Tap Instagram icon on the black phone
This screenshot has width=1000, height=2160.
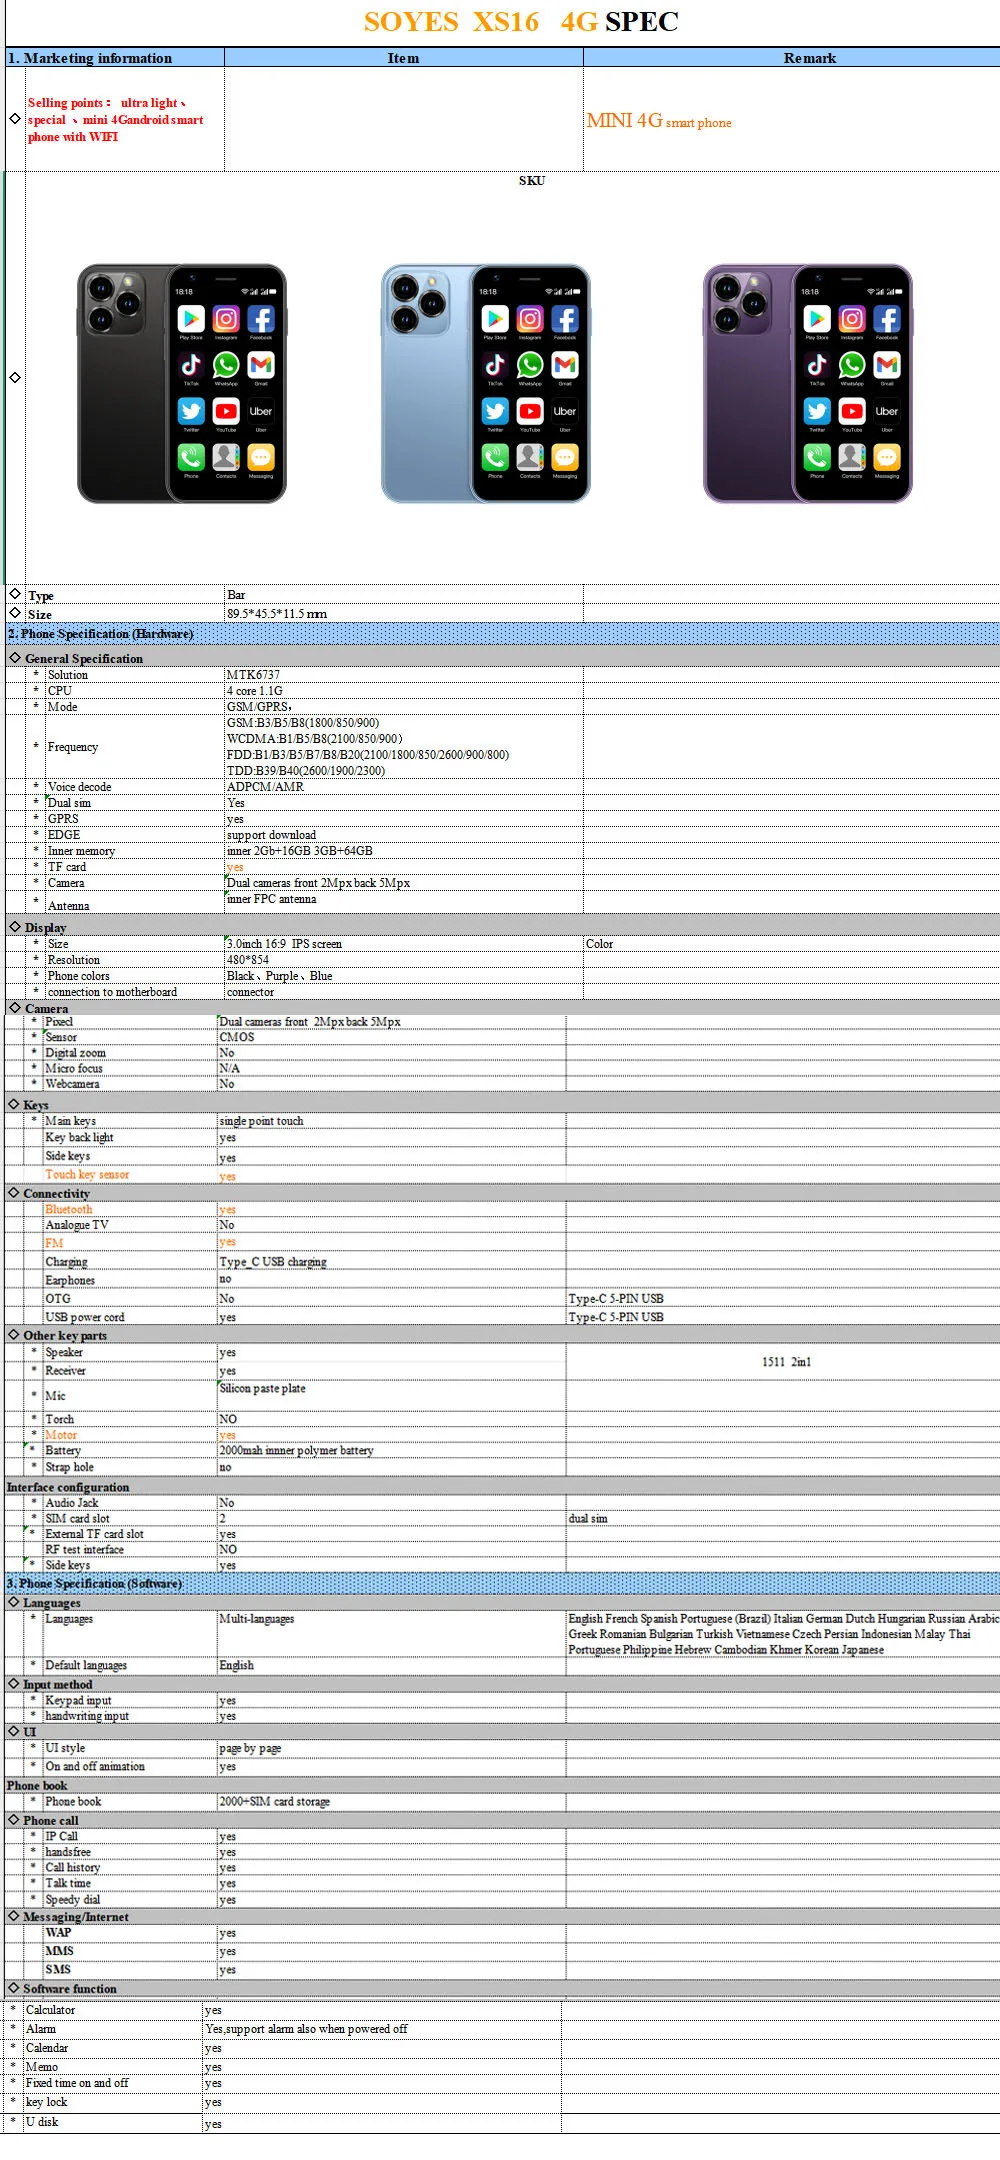pos(226,319)
